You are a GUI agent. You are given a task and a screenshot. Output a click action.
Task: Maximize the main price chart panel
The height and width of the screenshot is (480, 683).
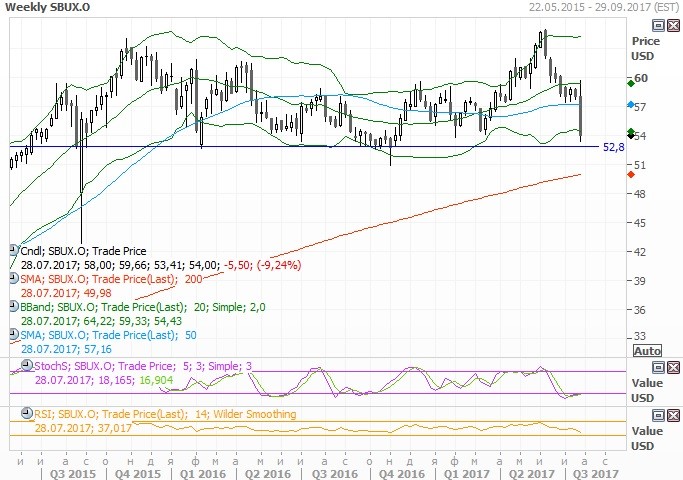tap(658, 25)
